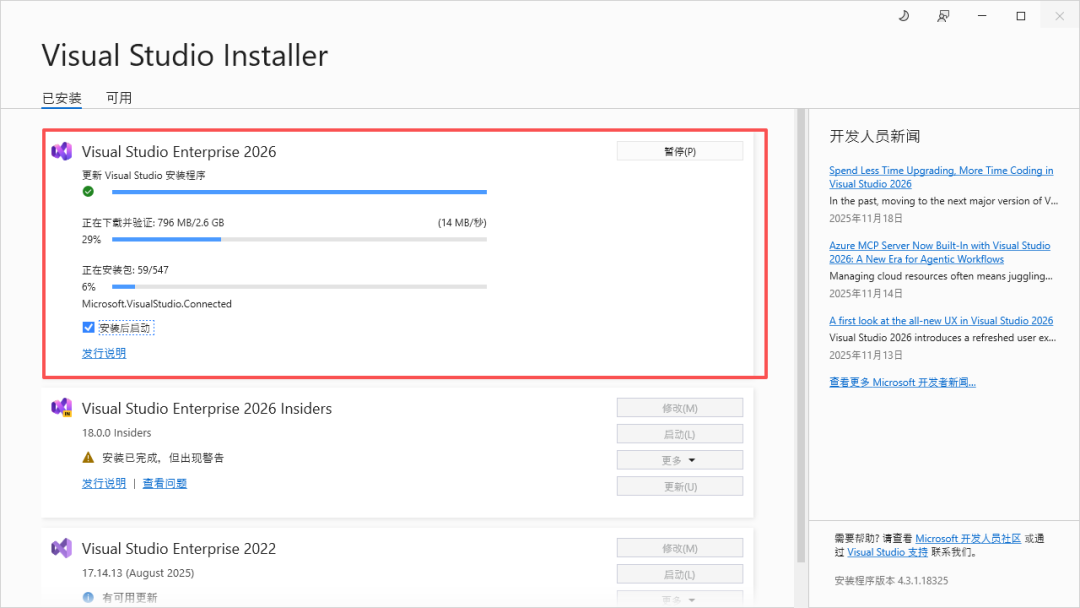The image size is (1080, 608).
Task: Expand the 更多 dropdown for 2026 Insiders
Action: (x=679, y=460)
